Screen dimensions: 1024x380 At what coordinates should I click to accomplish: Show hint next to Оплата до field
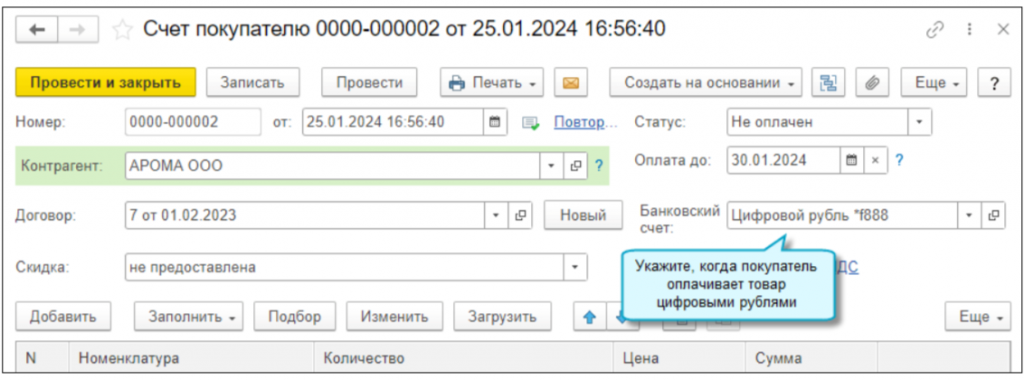tap(899, 160)
